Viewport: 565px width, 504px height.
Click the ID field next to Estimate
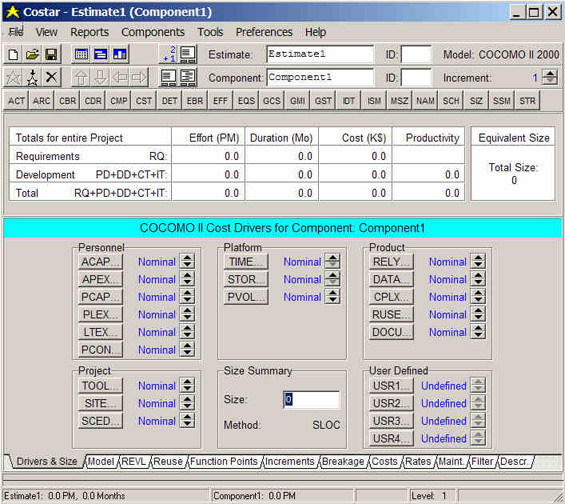click(x=416, y=54)
